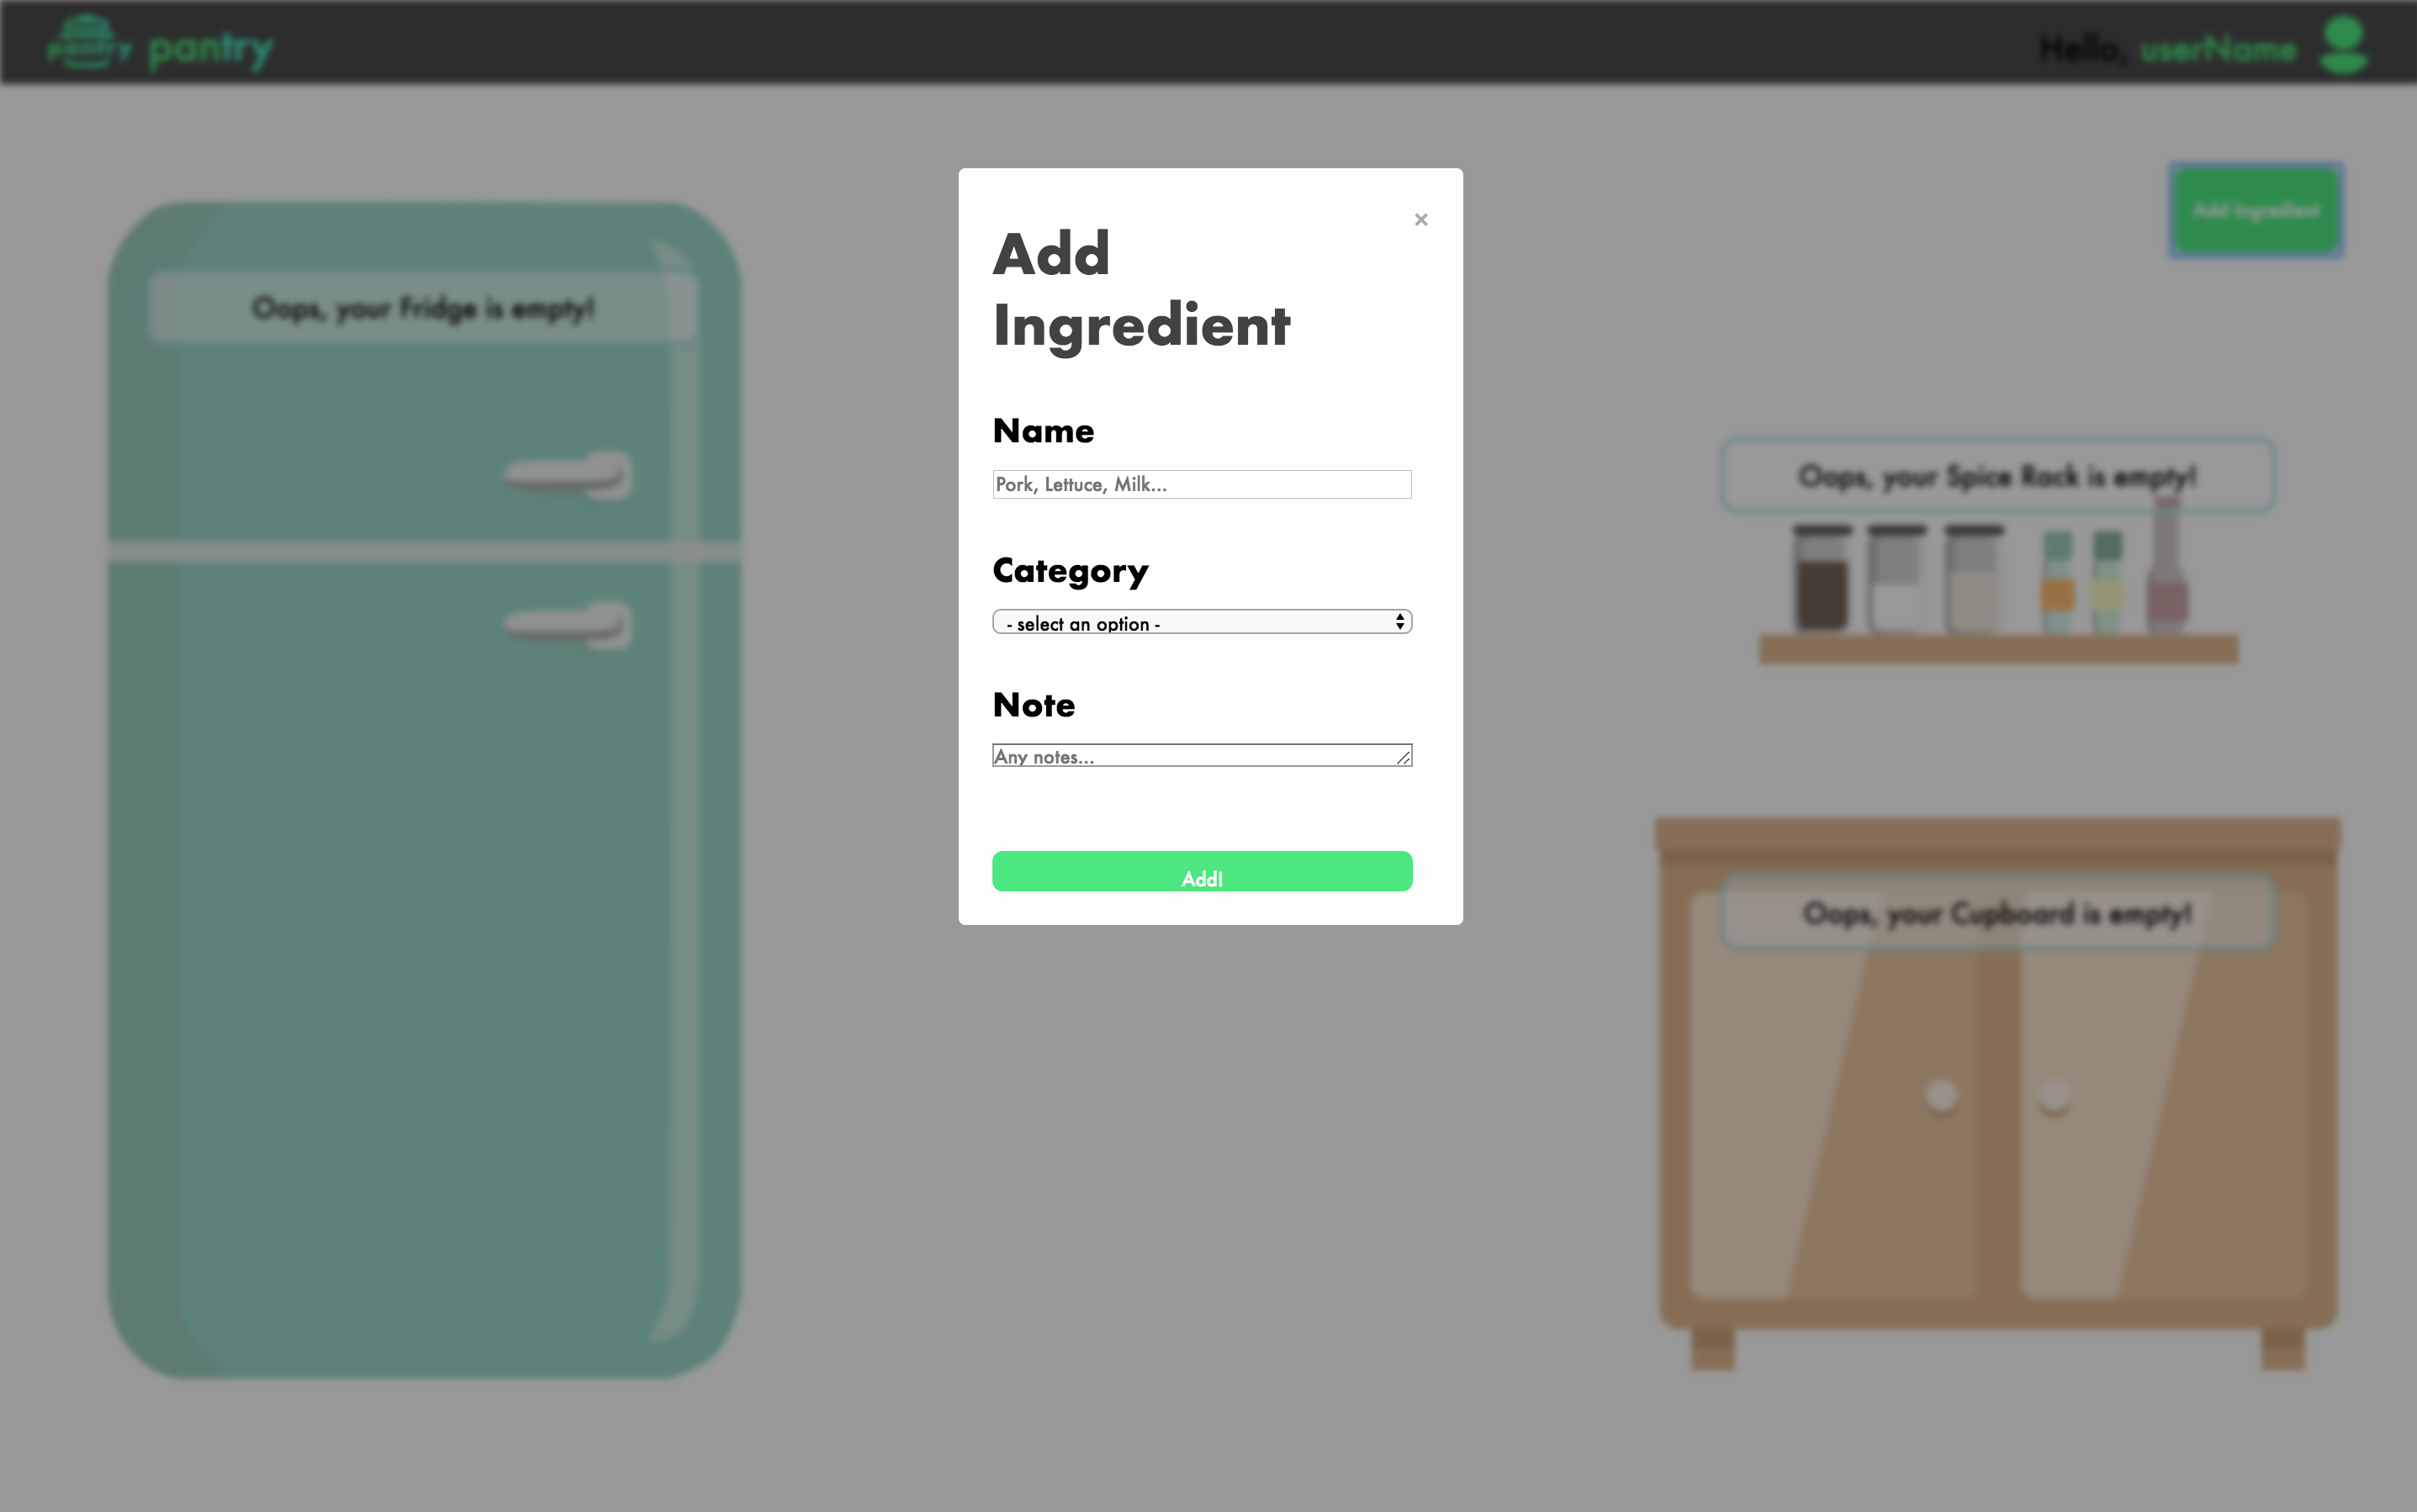Click the red sauce bottle on rack

[x=2167, y=565]
